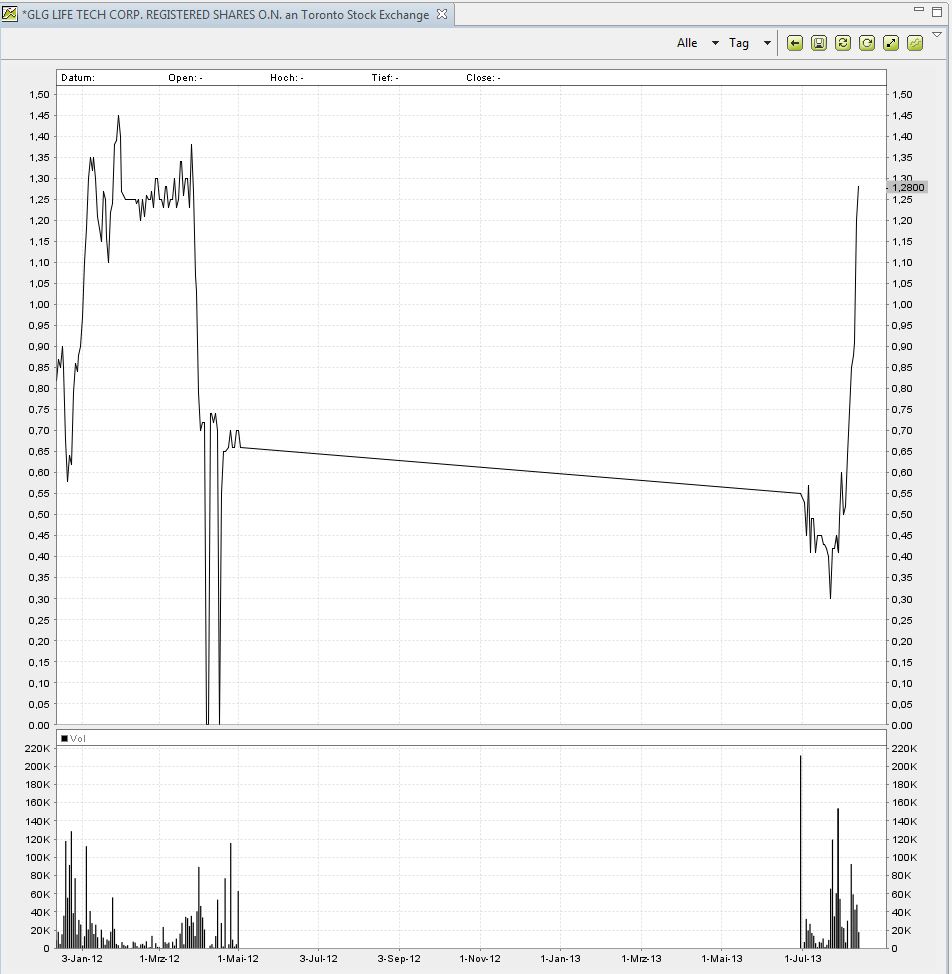Image resolution: width=952 pixels, height=974 pixels.
Task: Click the '1-Nov-12' date axis label
Action: (480, 958)
